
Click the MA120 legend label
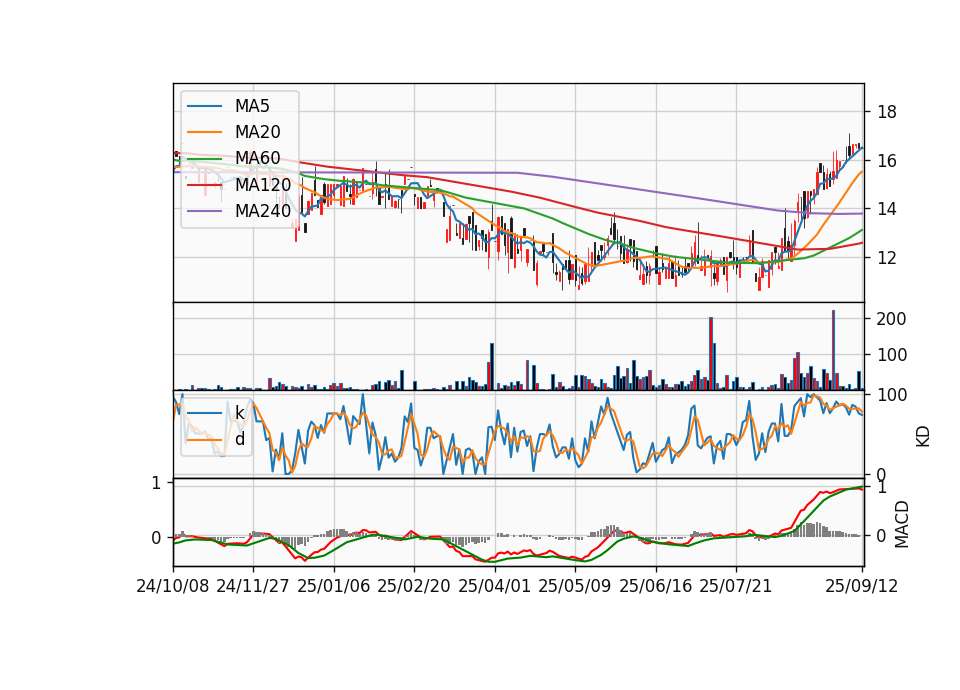tap(263, 185)
